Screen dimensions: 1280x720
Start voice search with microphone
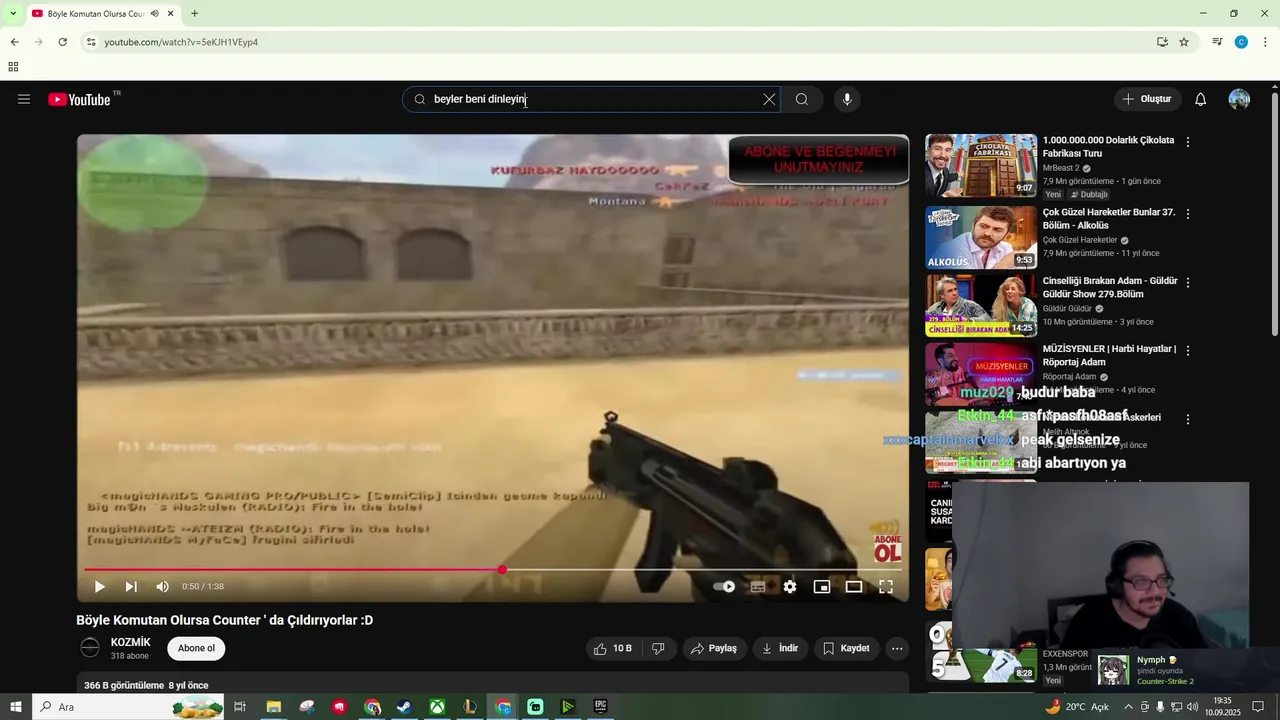(847, 99)
